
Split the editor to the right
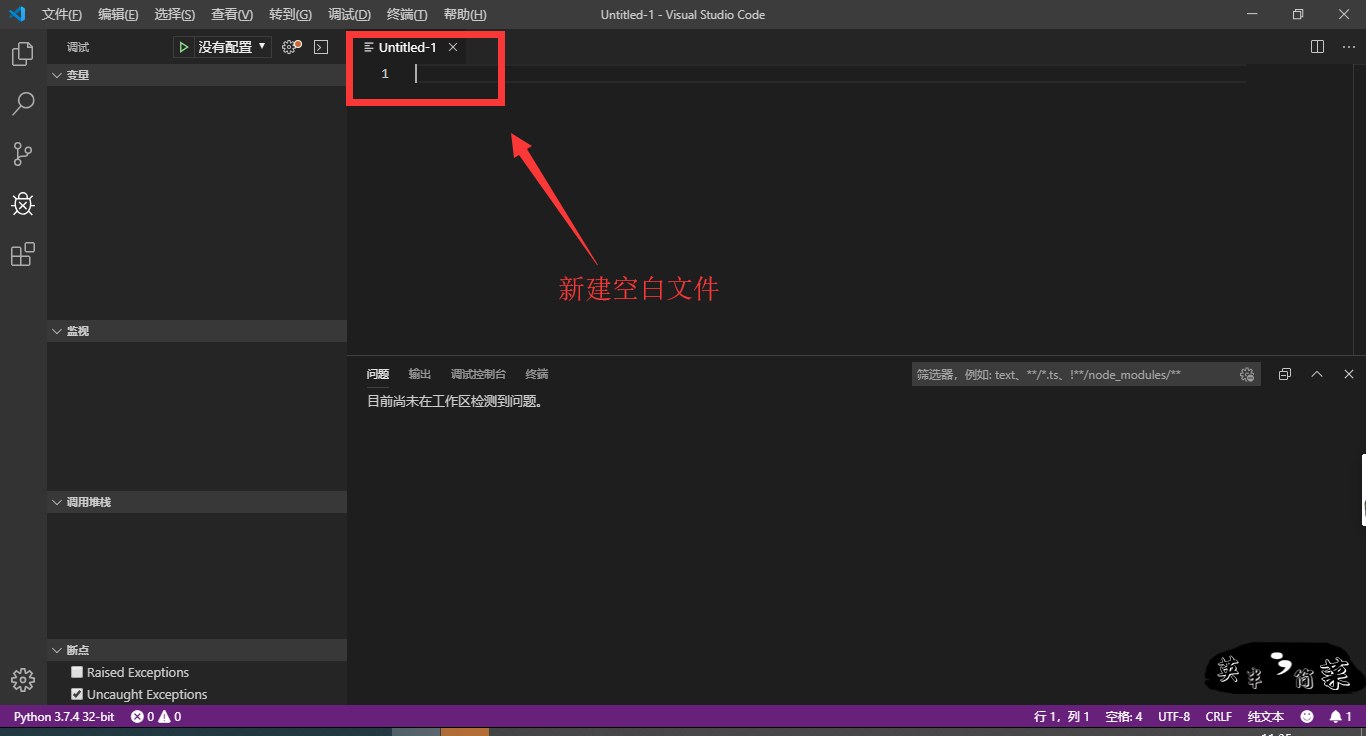pyautogui.click(x=1317, y=47)
